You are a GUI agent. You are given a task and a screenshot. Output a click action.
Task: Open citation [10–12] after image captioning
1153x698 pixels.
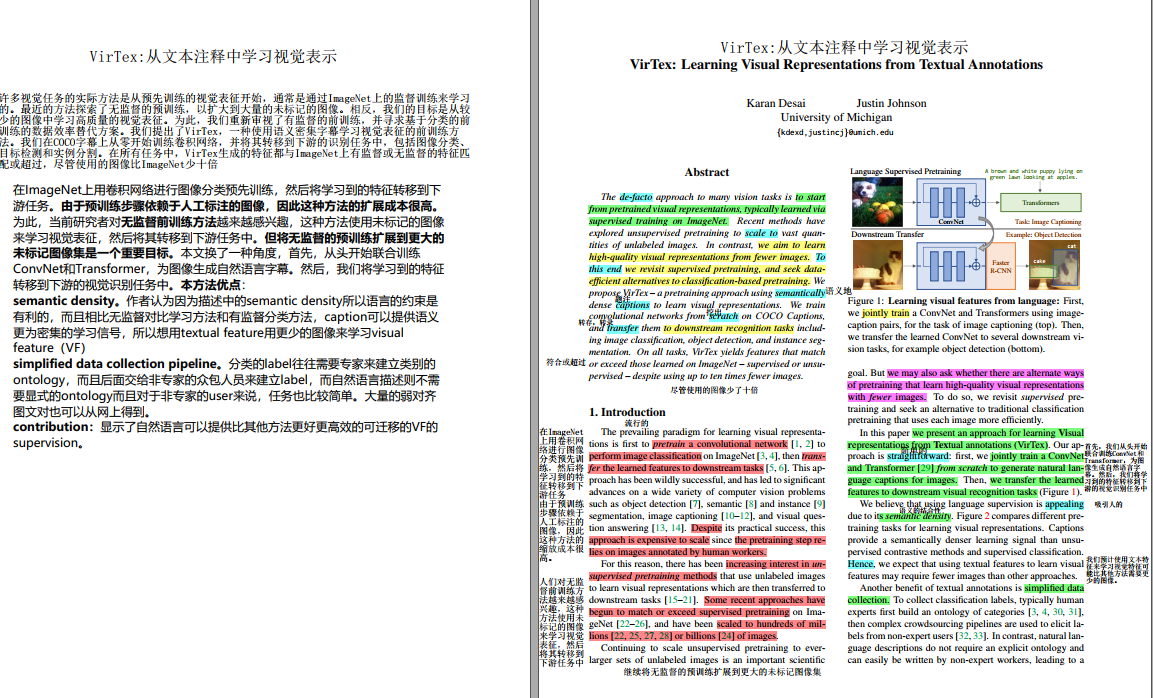735,516
